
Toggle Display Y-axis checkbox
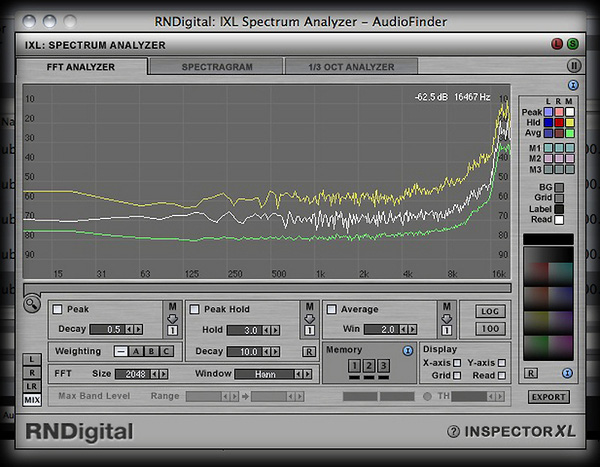click(x=502, y=362)
